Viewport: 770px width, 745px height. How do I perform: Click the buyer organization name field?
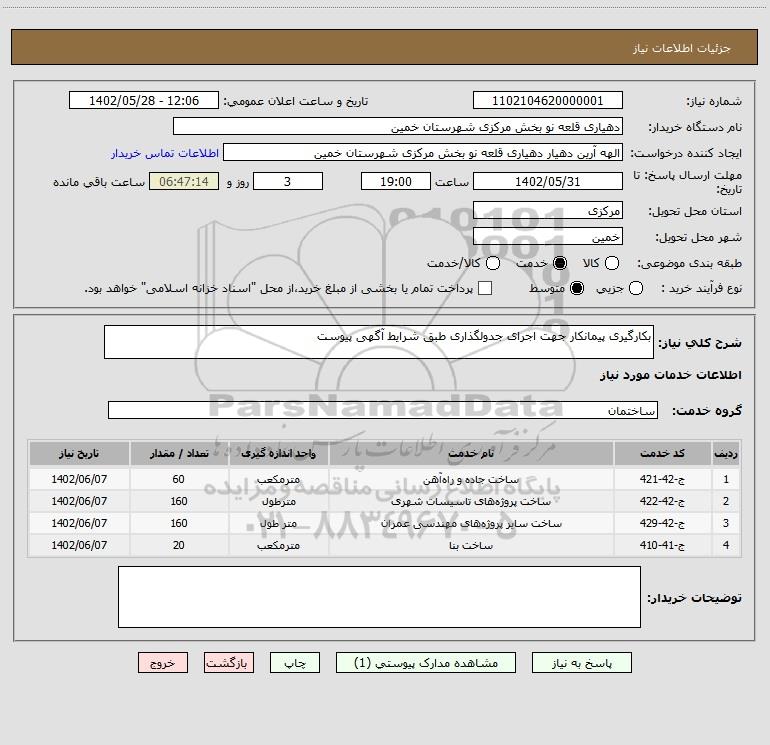pos(398,127)
